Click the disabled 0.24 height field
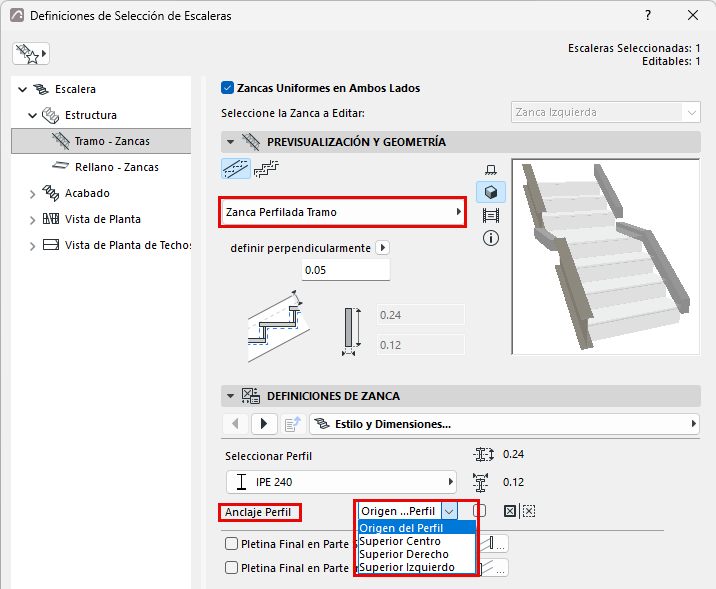Screen dimensions: 716x589 (421, 315)
